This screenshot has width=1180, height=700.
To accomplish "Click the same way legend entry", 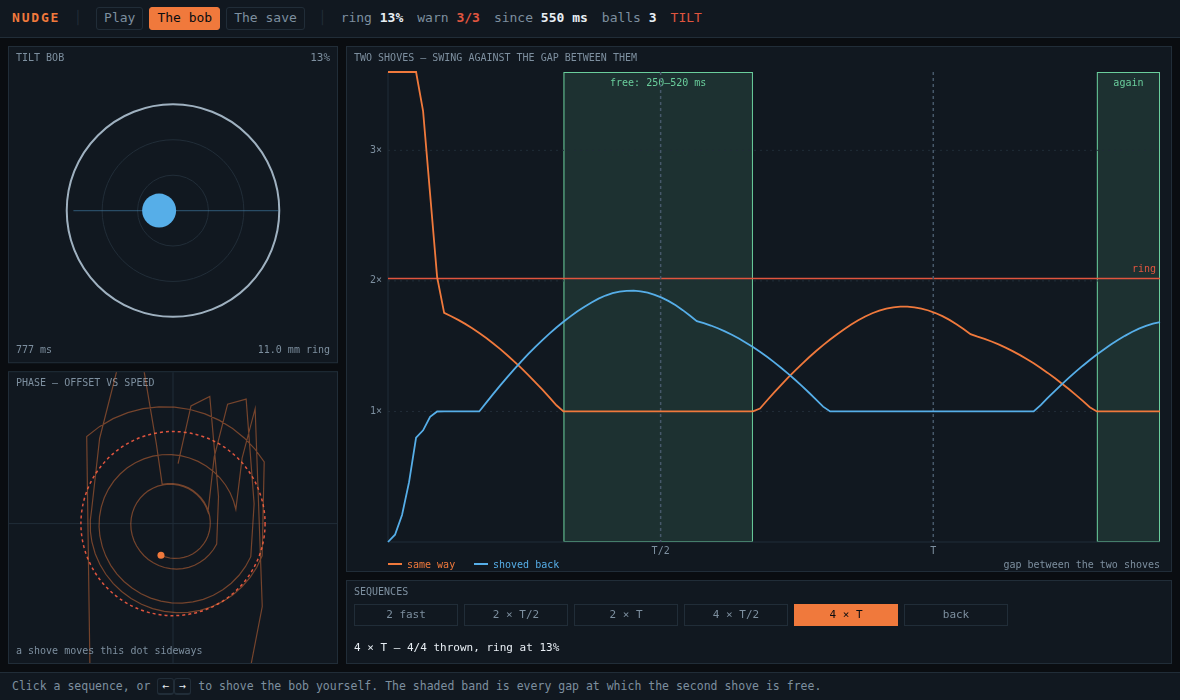I will pos(421,565).
